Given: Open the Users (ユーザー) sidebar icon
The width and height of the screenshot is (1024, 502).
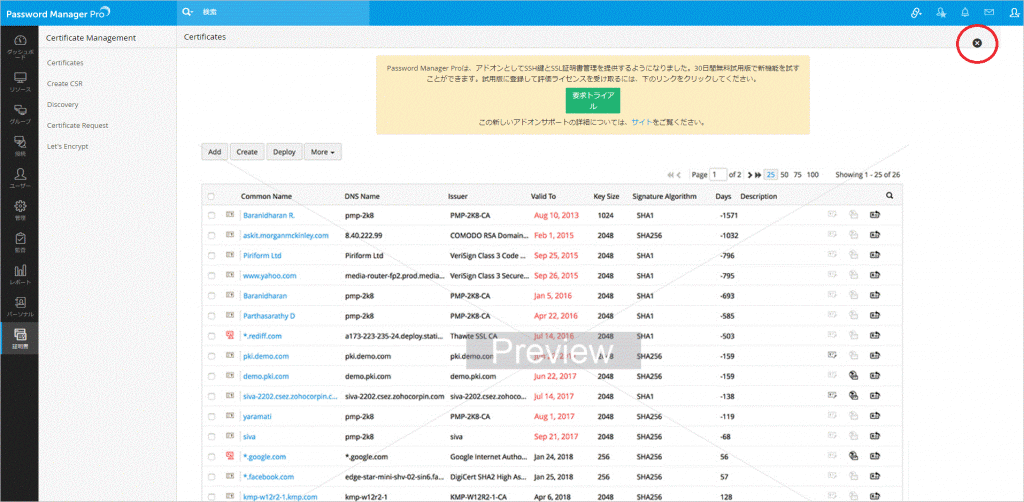Looking at the screenshot, I should tap(19, 177).
